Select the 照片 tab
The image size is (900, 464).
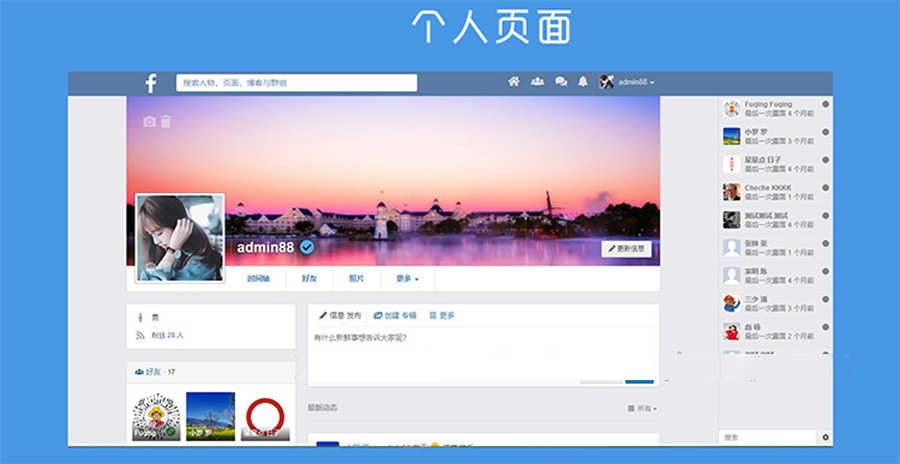tap(356, 279)
